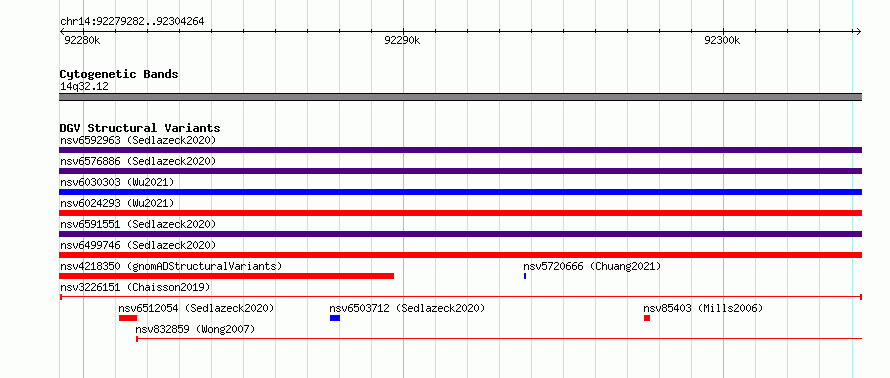The height and width of the screenshot is (378, 890).
Task: Click the 14q32.12 band label
Action: tap(84, 86)
